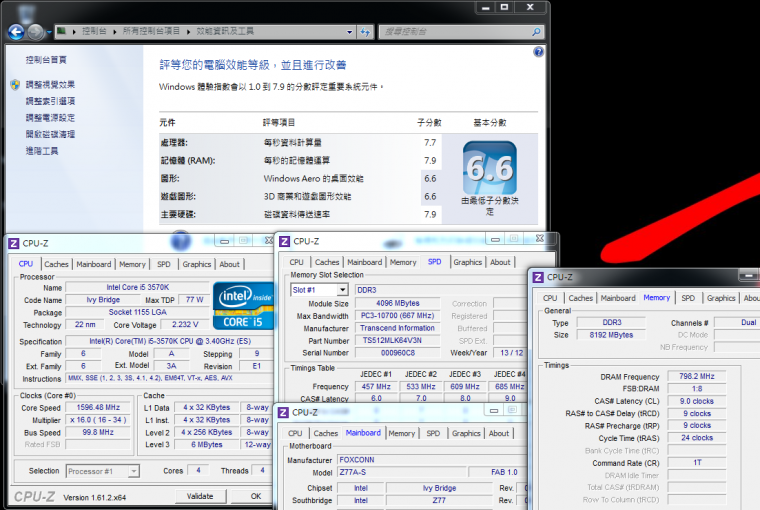Open the address bar history dropdown arrow

tap(351, 32)
